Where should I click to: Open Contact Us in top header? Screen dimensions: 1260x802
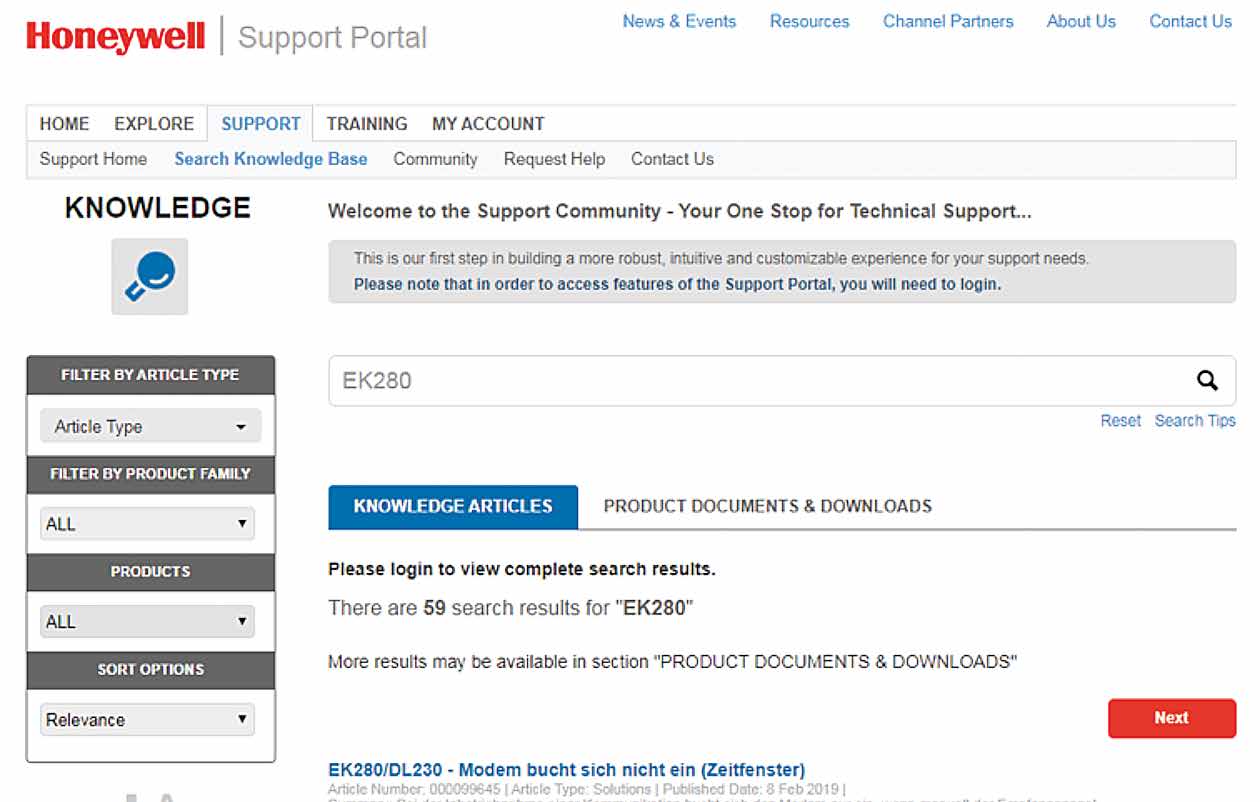click(1190, 21)
